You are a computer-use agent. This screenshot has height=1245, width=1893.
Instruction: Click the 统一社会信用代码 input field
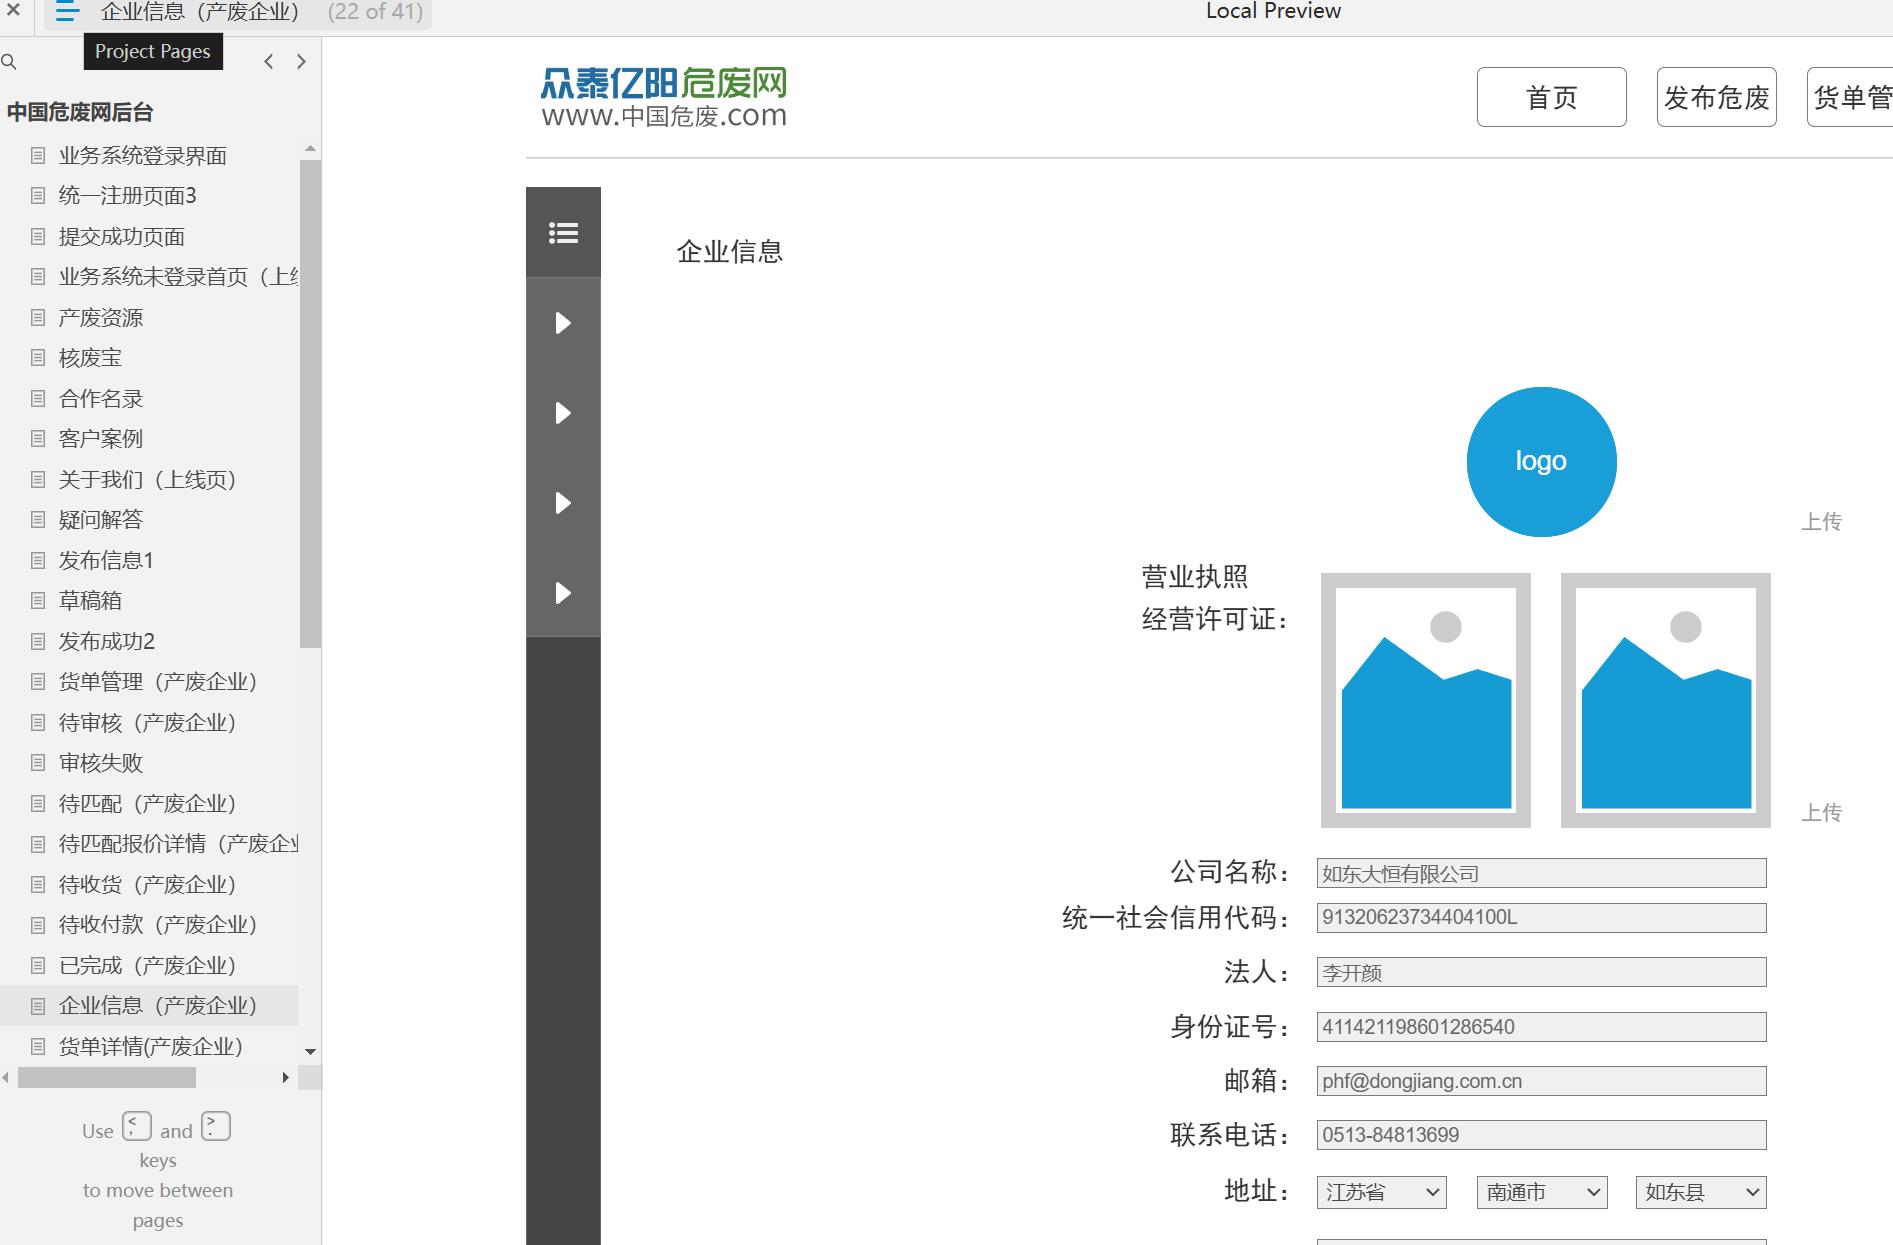[1541, 918]
